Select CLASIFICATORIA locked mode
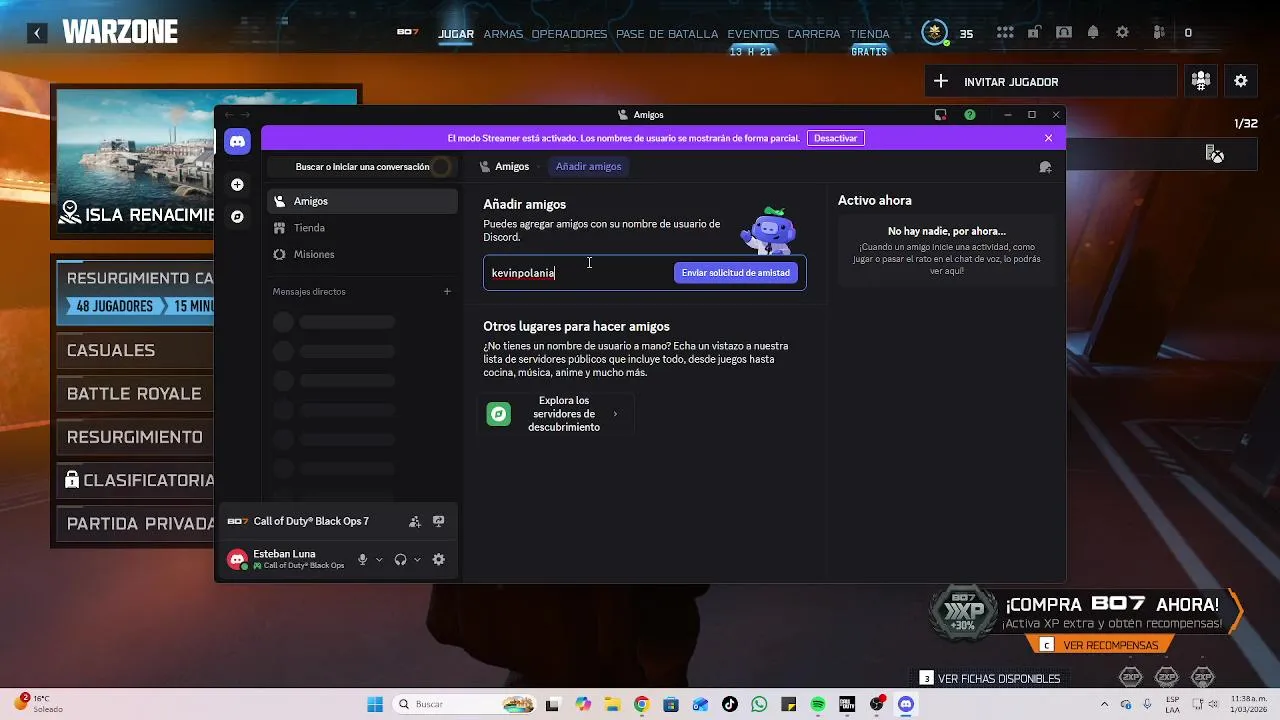Viewport: 1280px width, 720px height. click(133, 481)
